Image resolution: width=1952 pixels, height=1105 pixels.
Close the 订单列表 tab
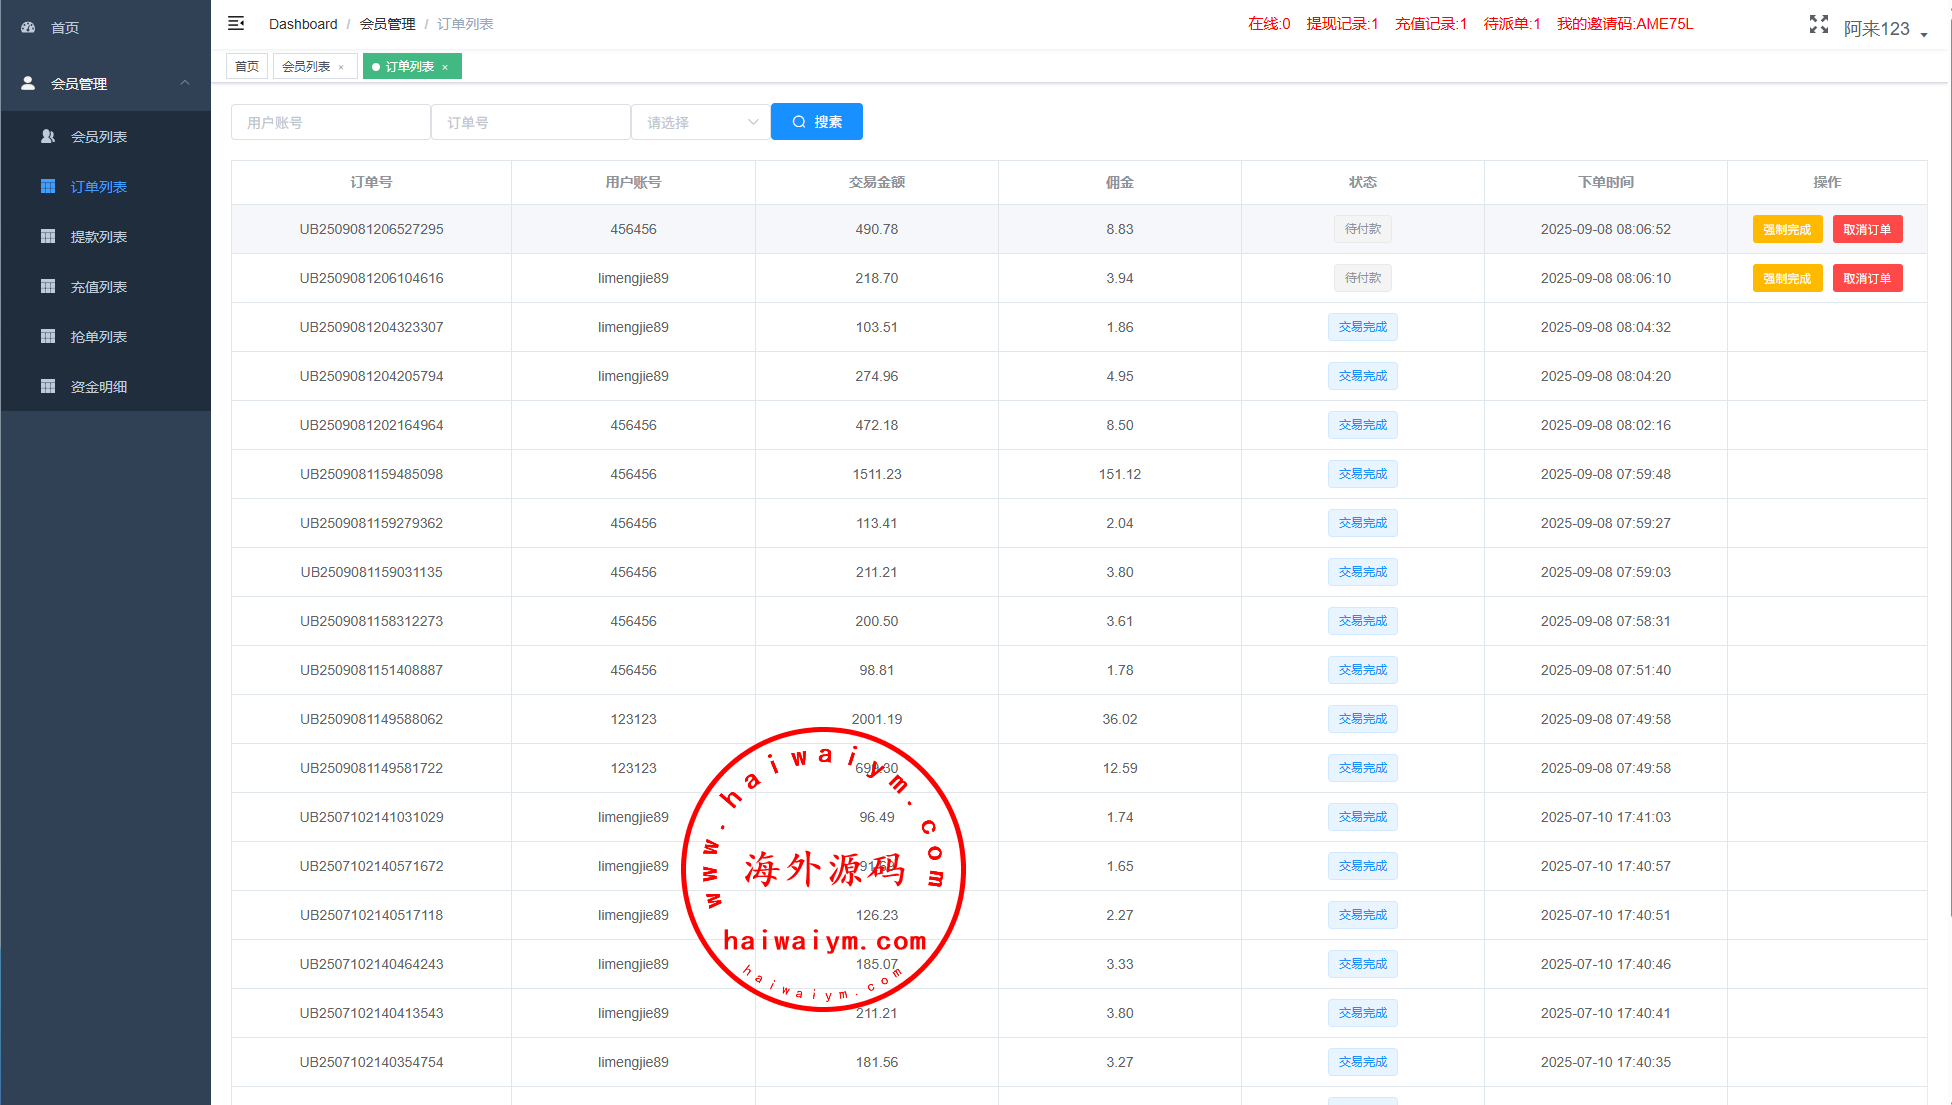coord(445,67)
